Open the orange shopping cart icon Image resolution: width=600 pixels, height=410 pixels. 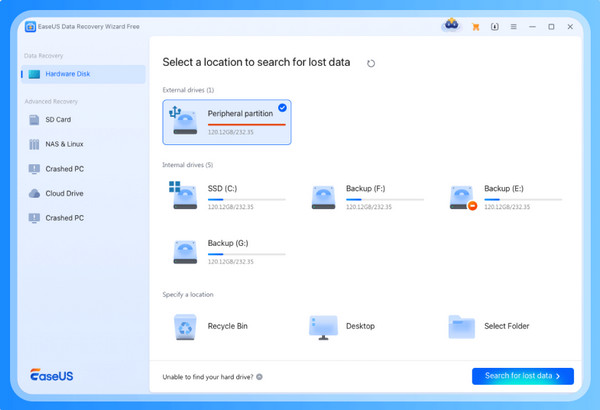coord(476,27)
